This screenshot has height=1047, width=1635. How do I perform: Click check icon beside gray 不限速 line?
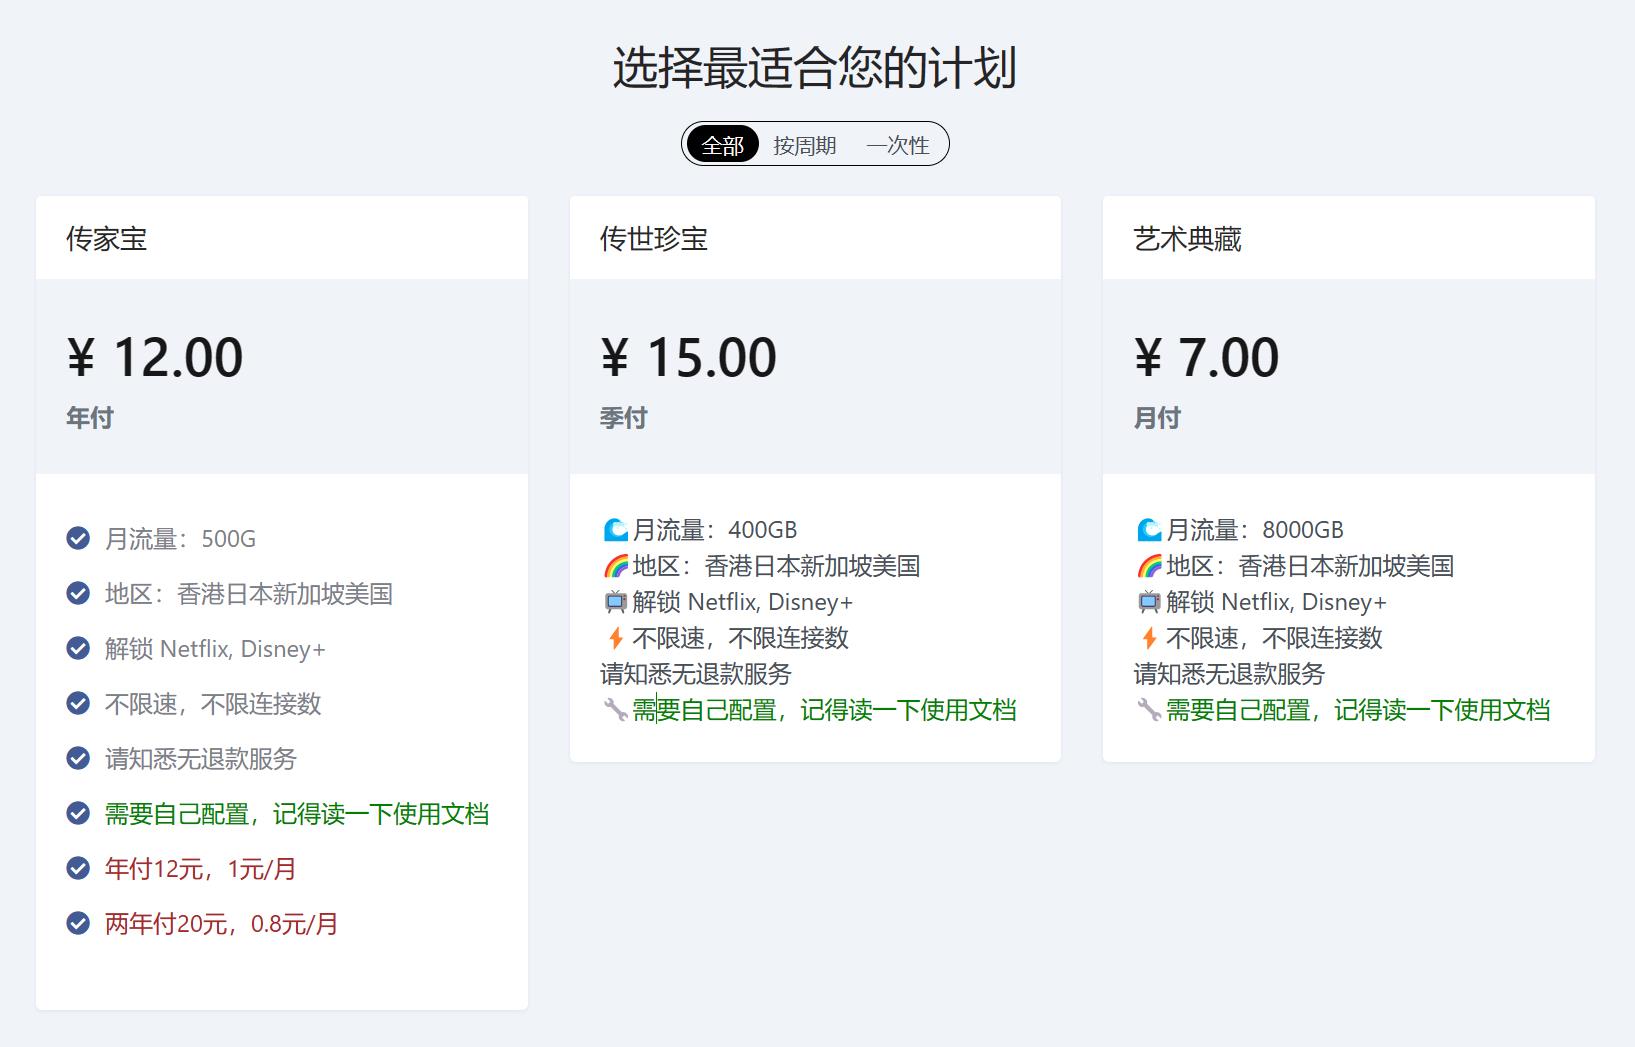coord(78,704)
